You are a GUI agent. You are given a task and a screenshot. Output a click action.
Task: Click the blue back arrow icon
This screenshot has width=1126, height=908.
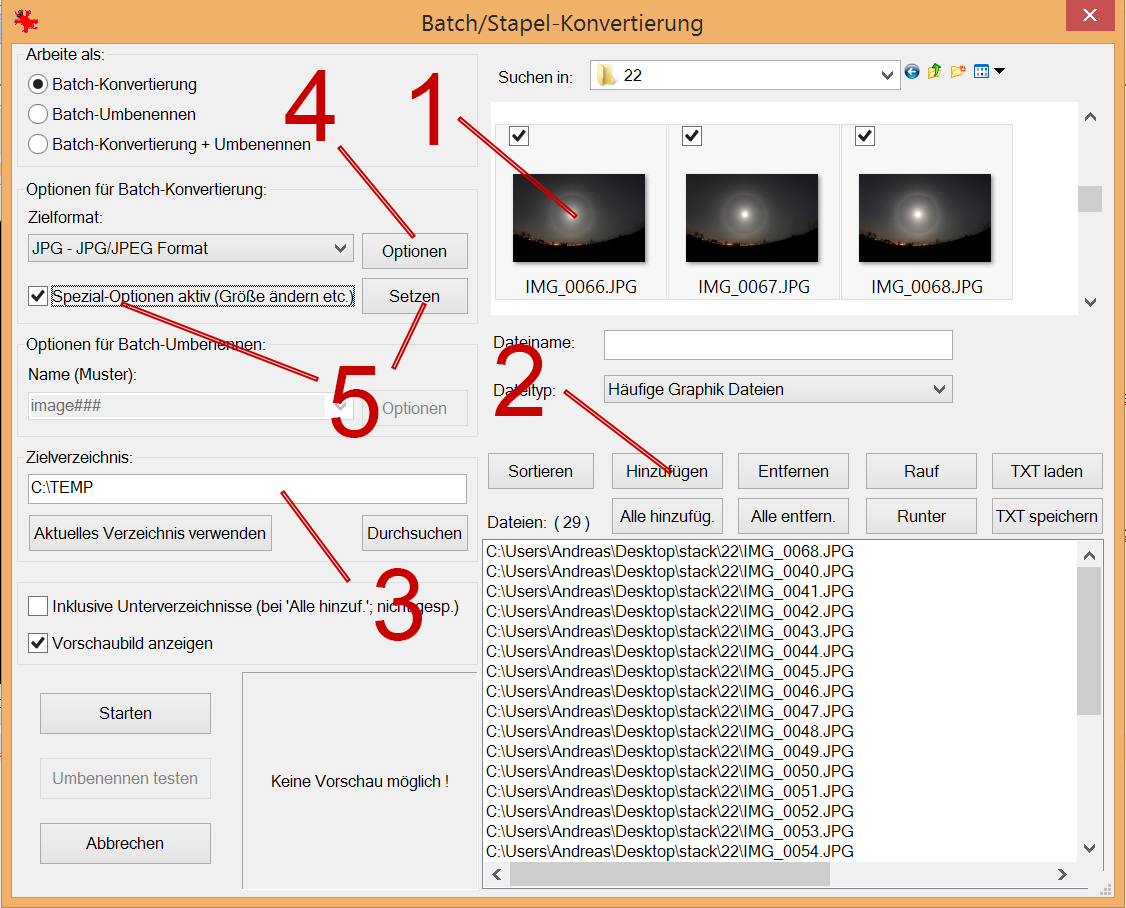click(912, 72)
